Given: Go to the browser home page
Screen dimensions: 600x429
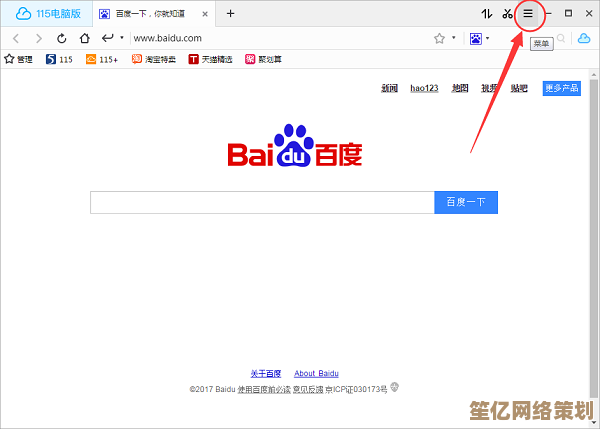Looking at the screenshot, I should (83, 38).
